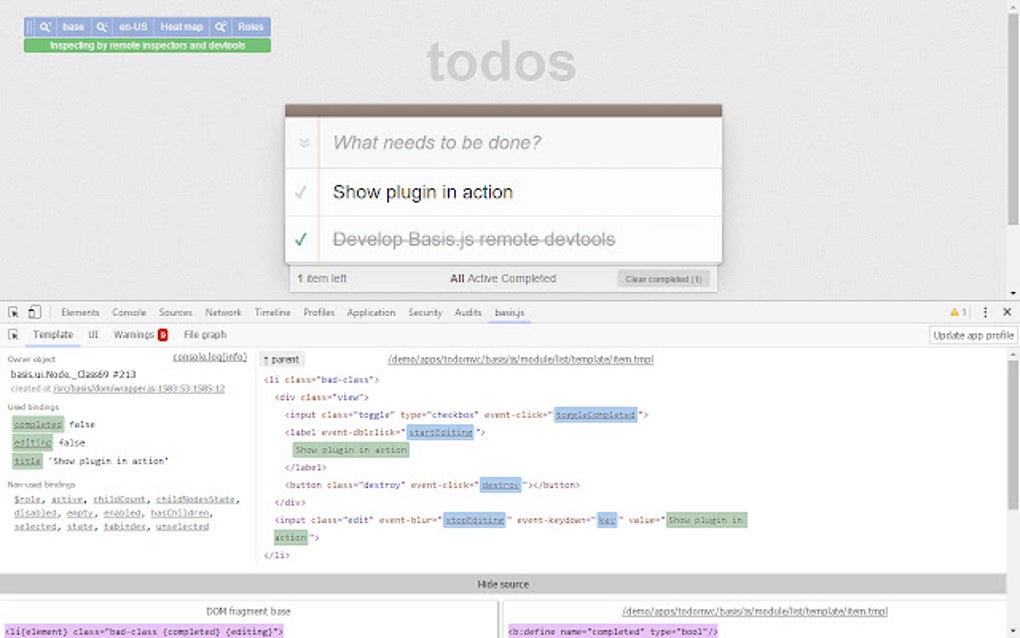Image resolution: width=1020 pixels, height=638 pixels.
Task: Switch to the Console tab
Action: (x=128, y=312)
